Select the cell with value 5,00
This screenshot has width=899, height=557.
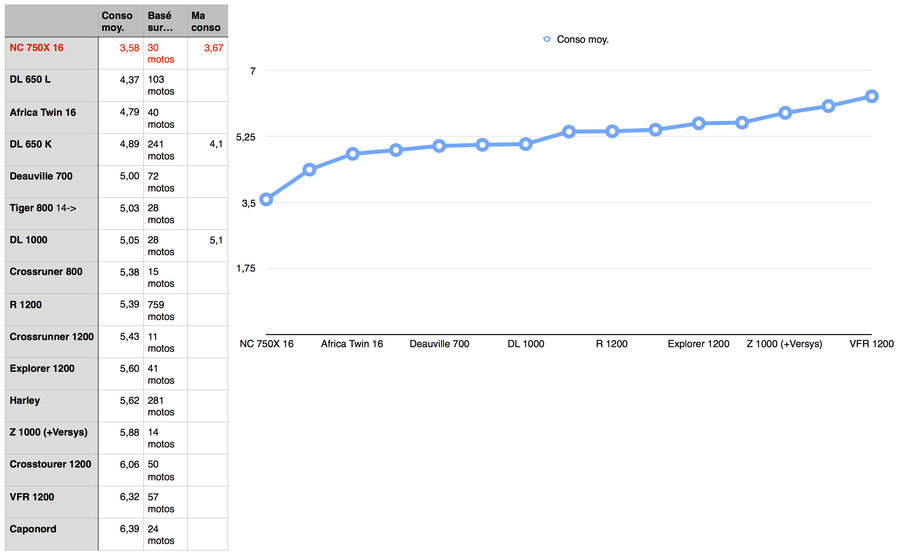tap(121, 182)
